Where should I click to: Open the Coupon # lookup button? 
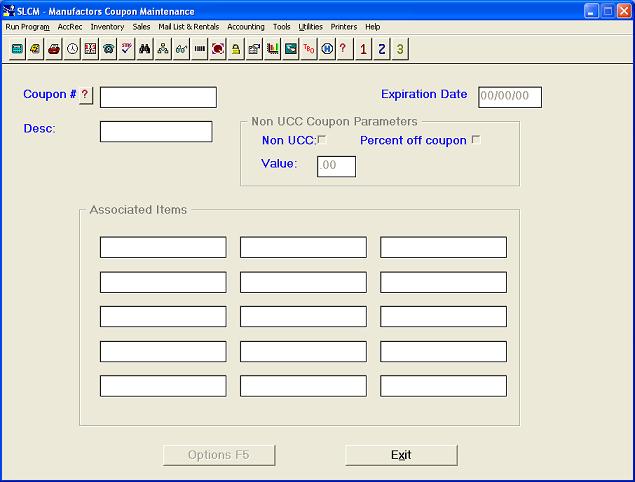[85, 96]
